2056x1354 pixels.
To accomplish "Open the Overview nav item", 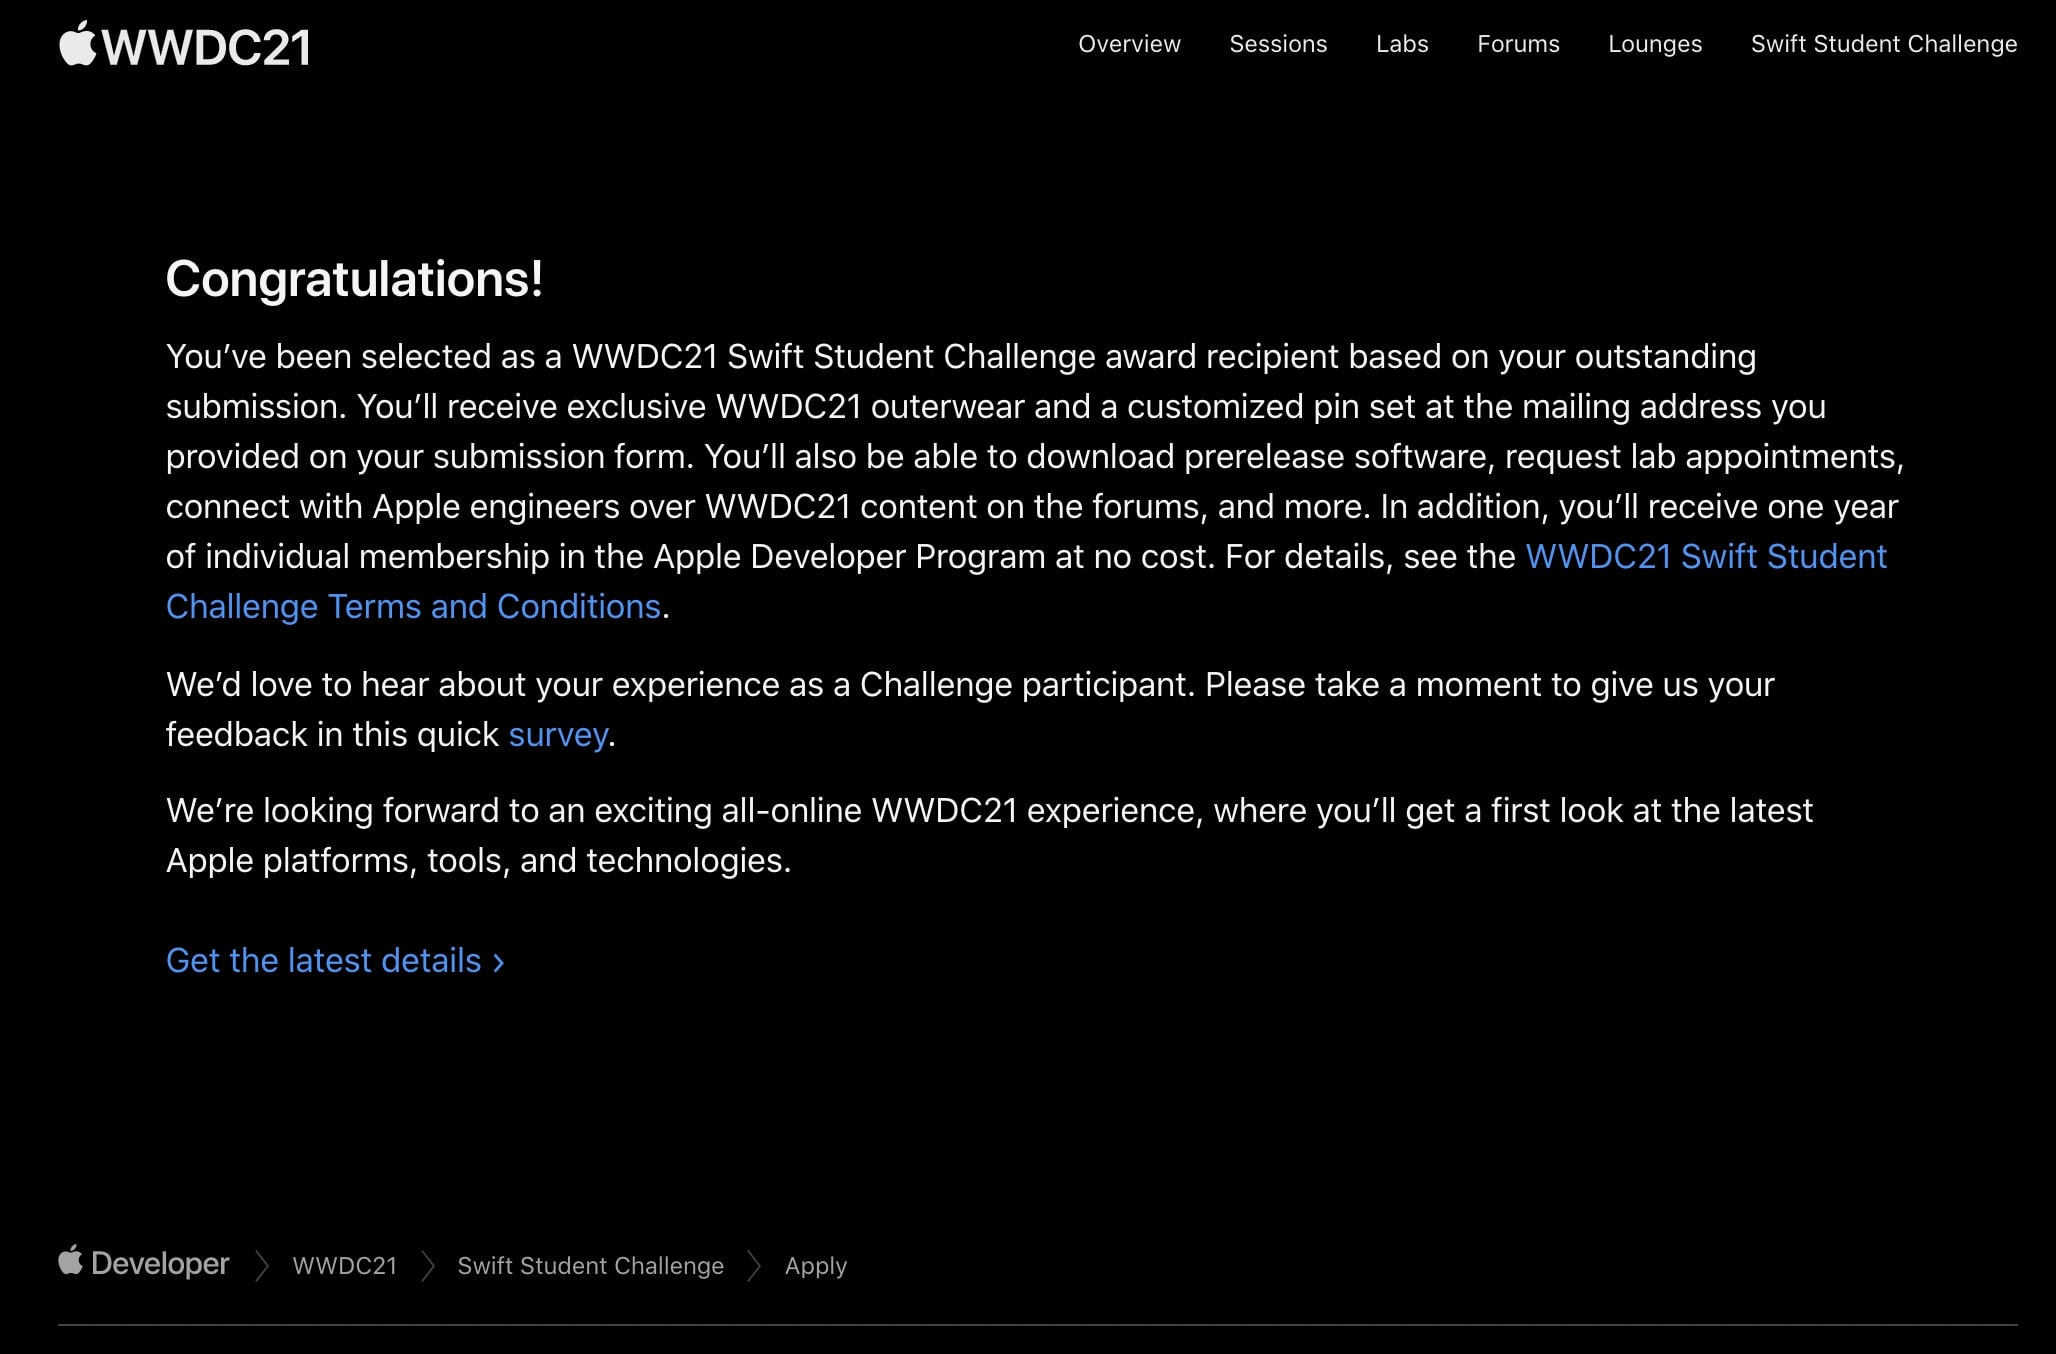I will tap(1129, 44).
